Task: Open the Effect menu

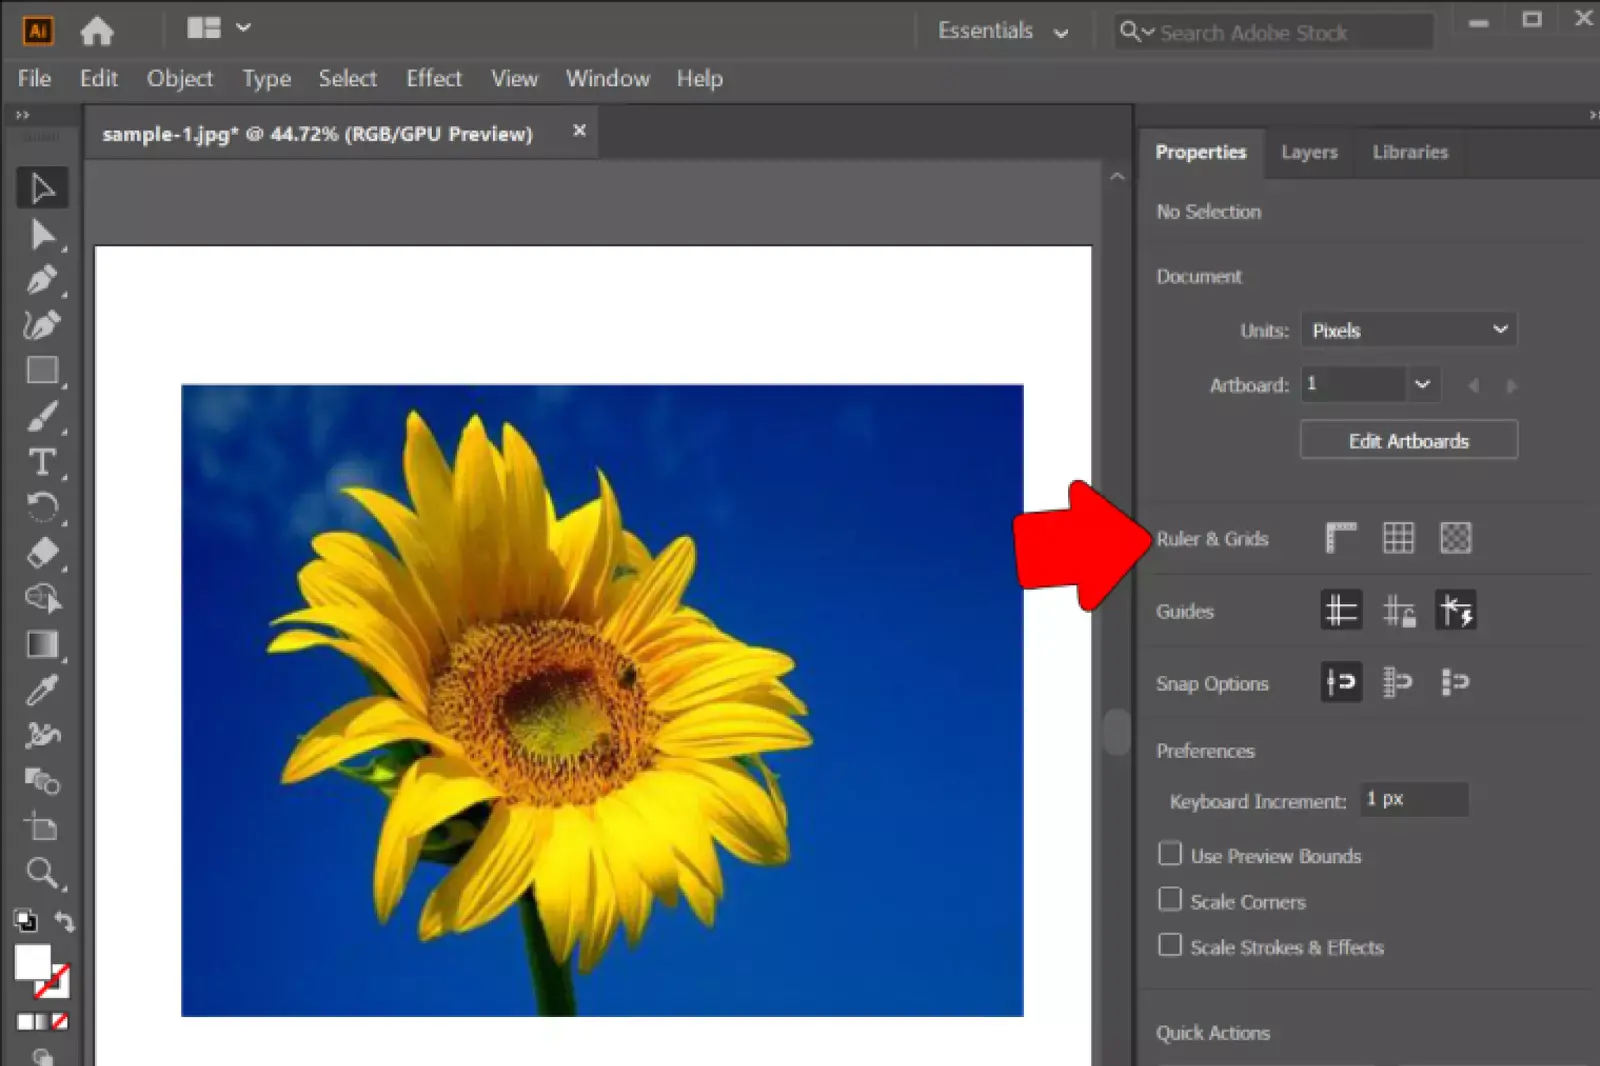Action: click(434, 78)
